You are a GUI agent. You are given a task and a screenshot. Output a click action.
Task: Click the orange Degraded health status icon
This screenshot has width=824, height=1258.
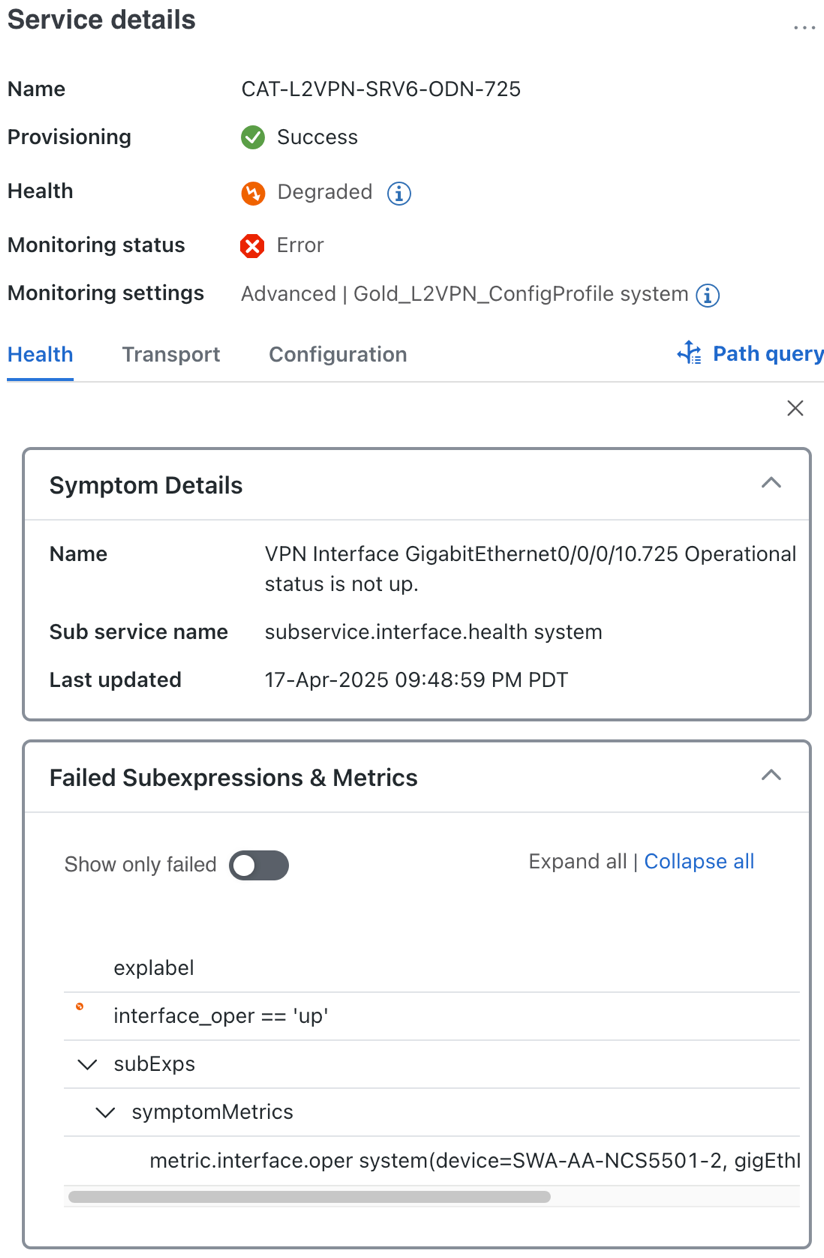253,193
